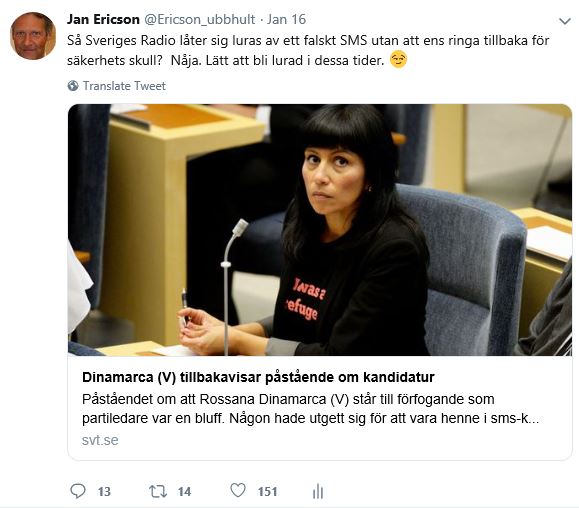
Task: Click the smiling emoji in tweet text
Action: [x=398, y=59]
